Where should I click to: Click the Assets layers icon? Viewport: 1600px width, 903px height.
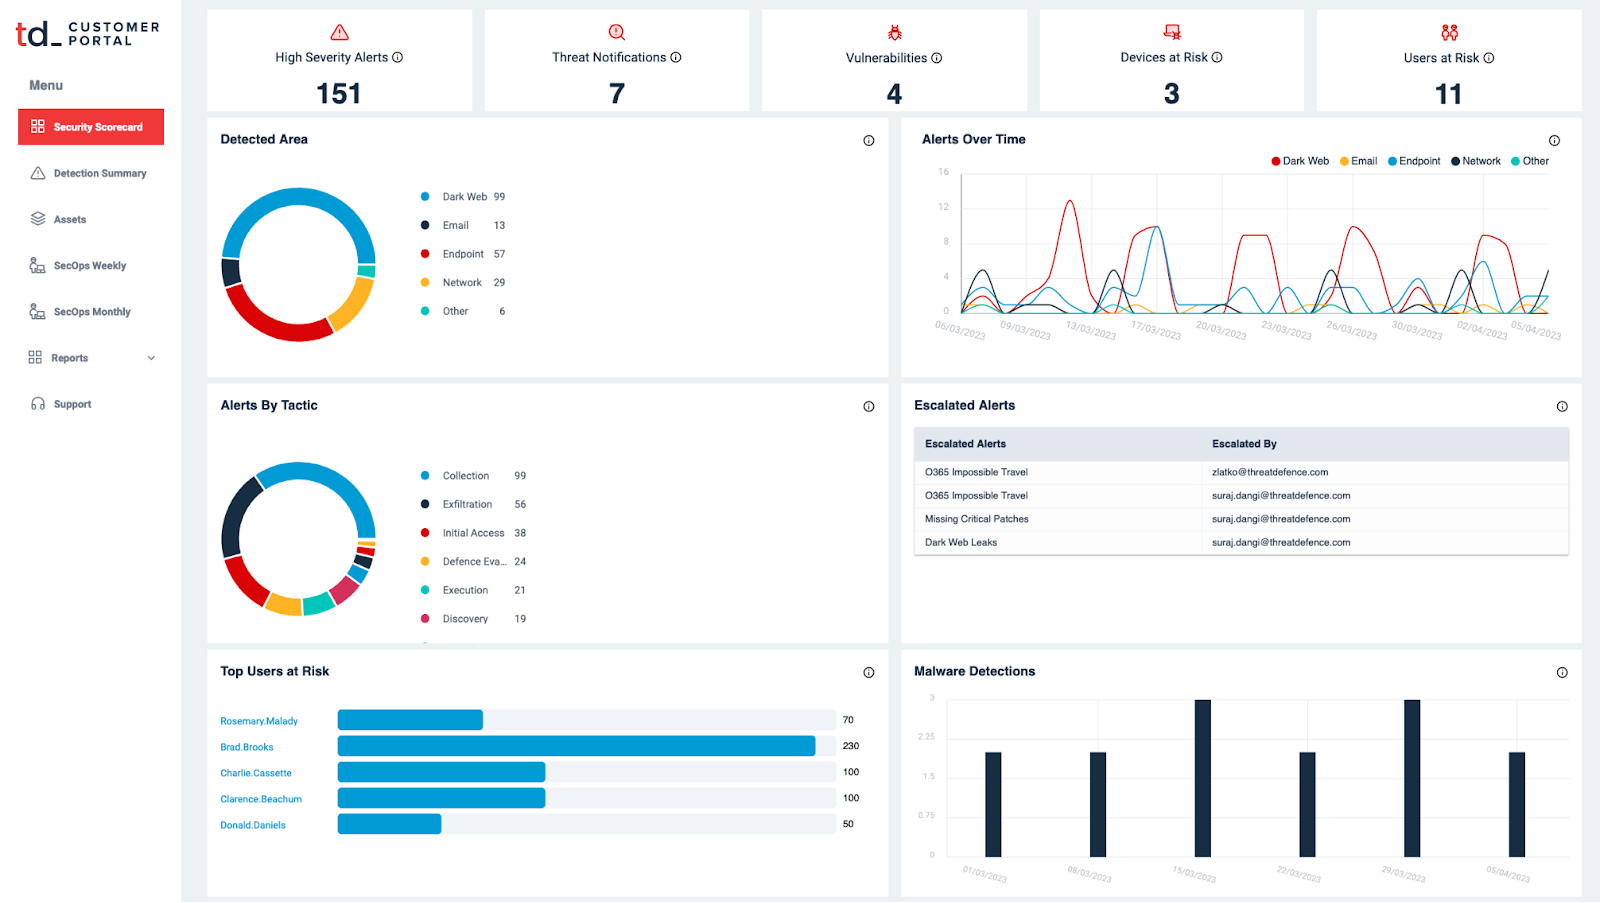(38, 219)
